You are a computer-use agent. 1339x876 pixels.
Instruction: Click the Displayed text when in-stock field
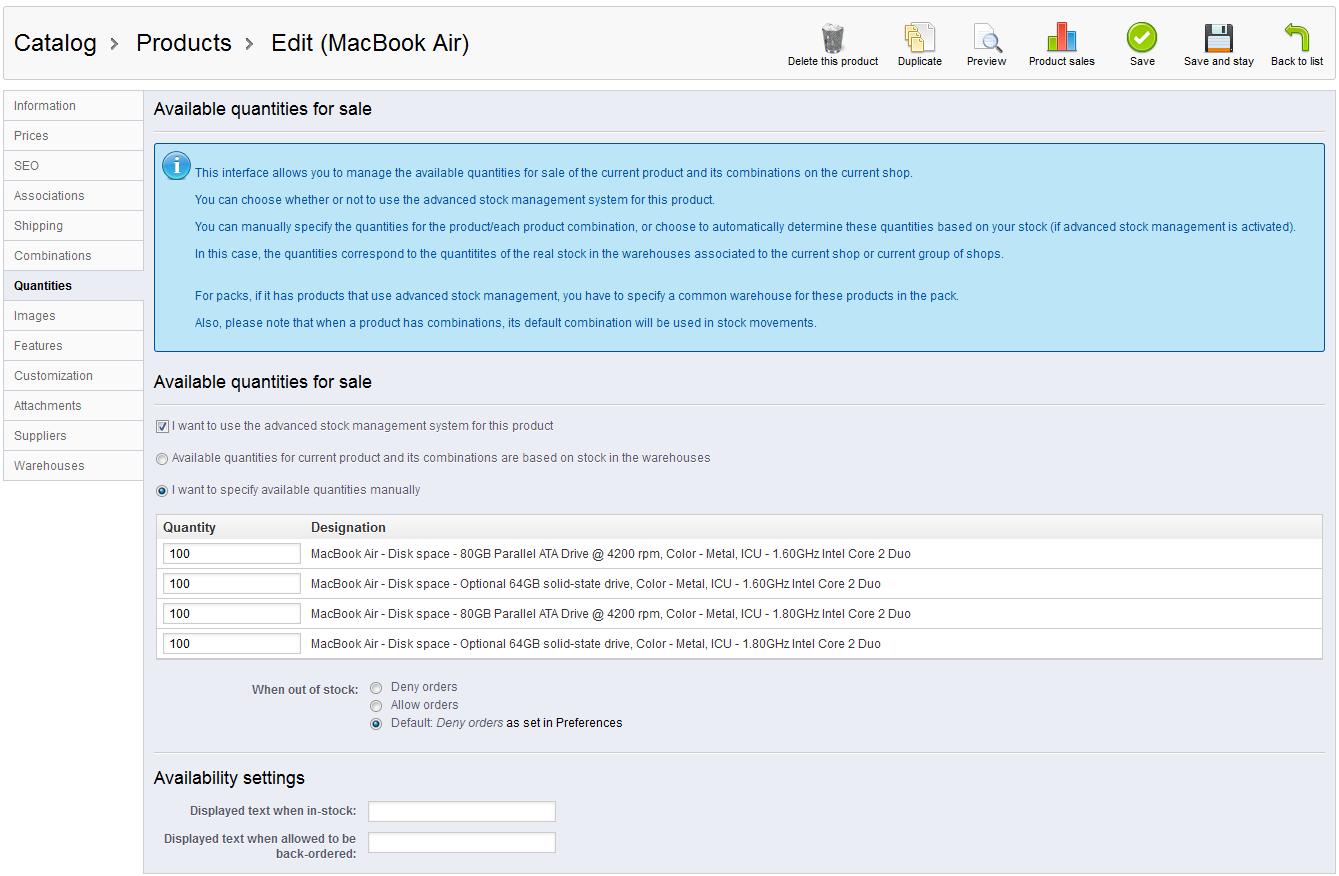click(462, 811)
